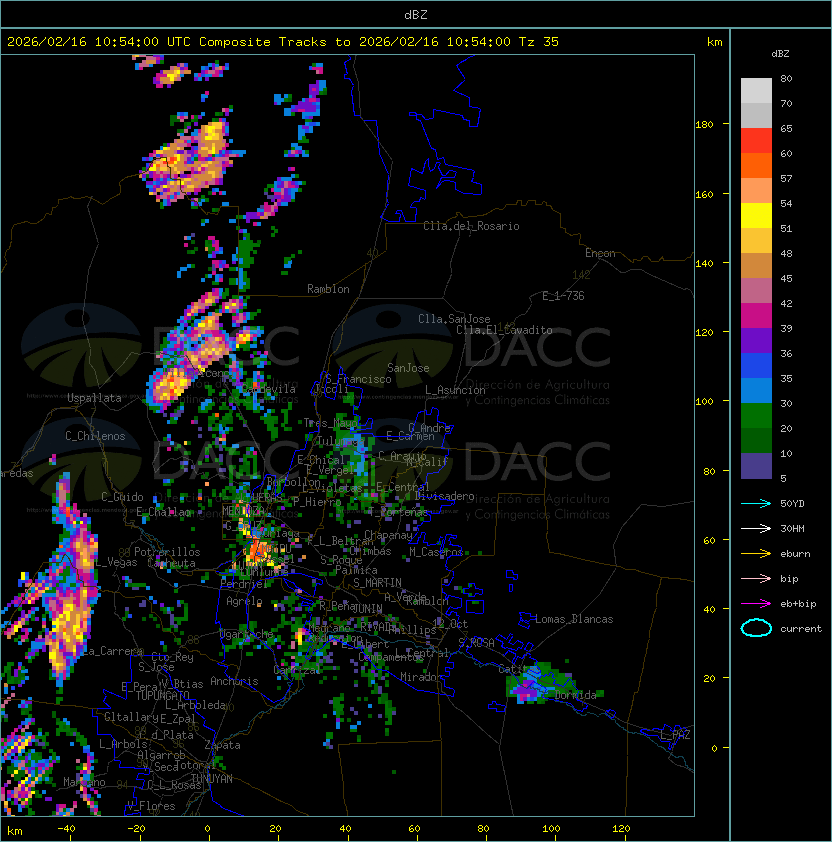This screenshot has height=842, width=832.
Task: Click the 'Divisadero' map label
Action: point(444,496)
